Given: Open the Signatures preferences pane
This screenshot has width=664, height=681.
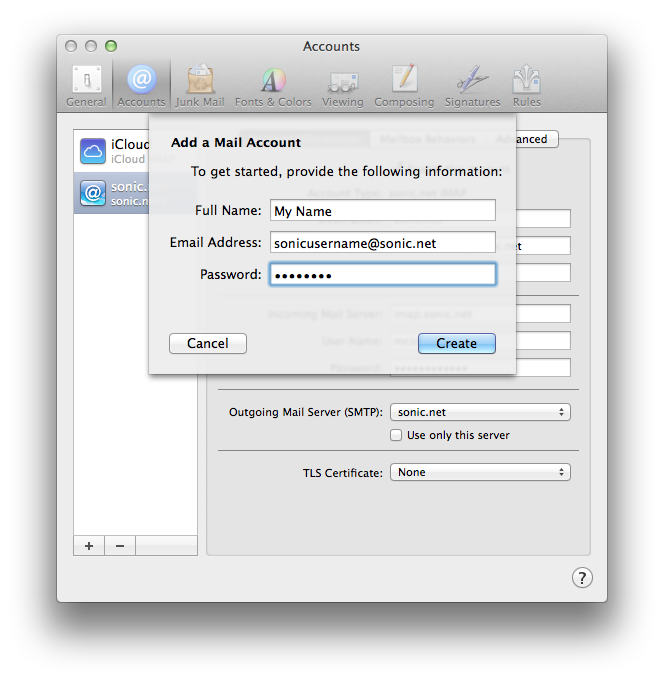Looking at the screenshot, I should 472,86.
